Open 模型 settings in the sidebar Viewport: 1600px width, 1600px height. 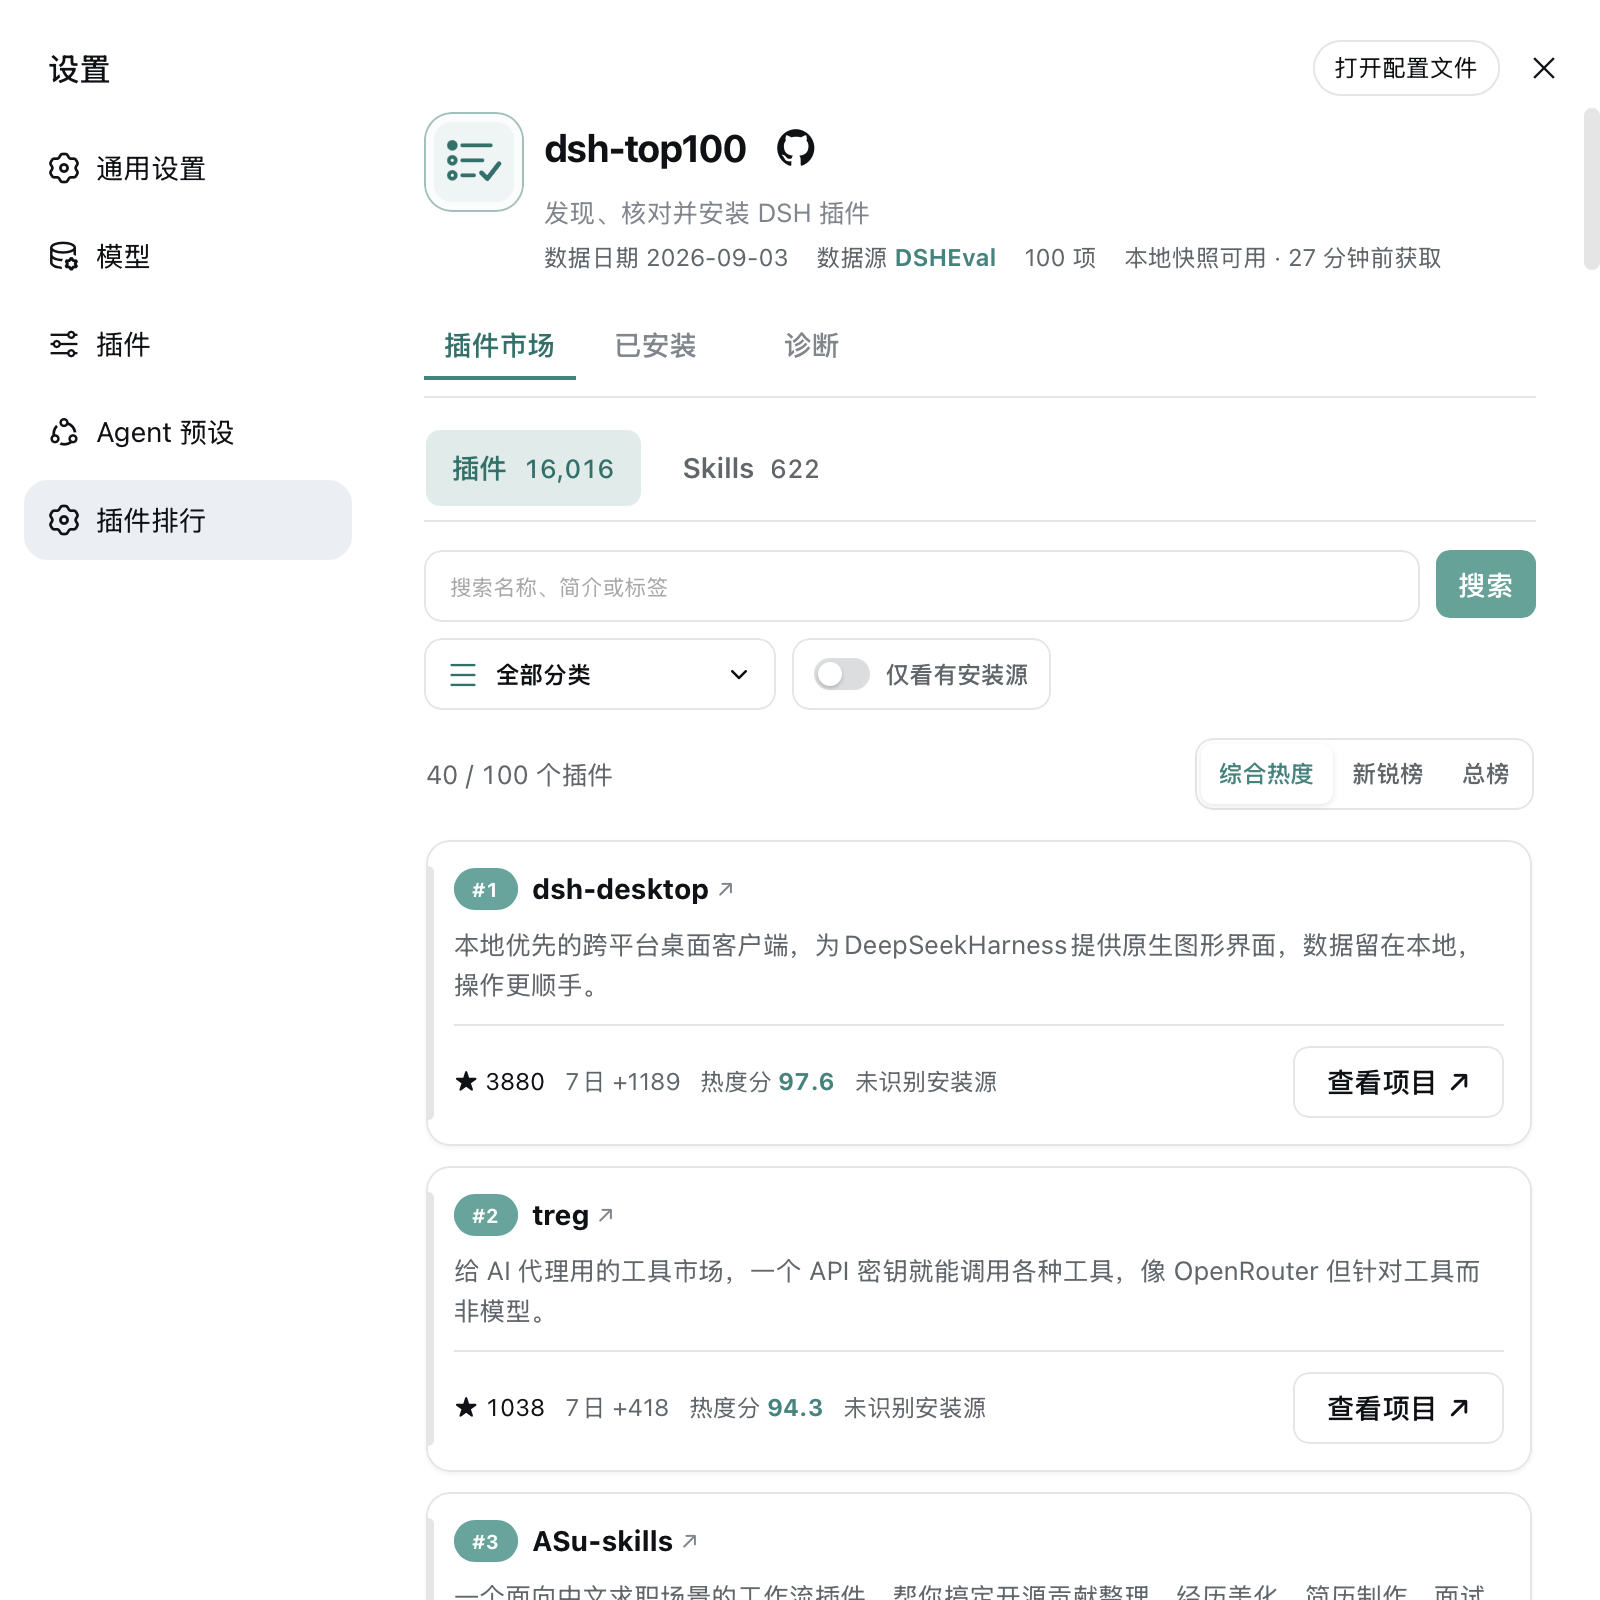188,256
